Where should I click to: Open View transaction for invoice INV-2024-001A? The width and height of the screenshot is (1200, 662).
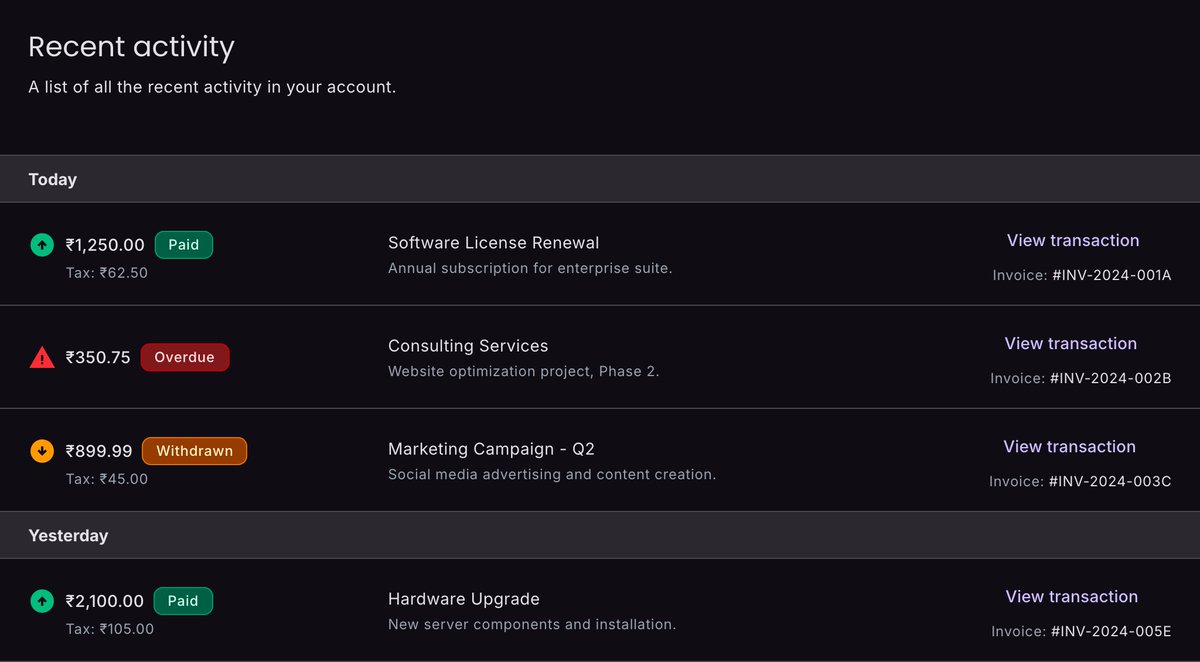pos(1073,241)
